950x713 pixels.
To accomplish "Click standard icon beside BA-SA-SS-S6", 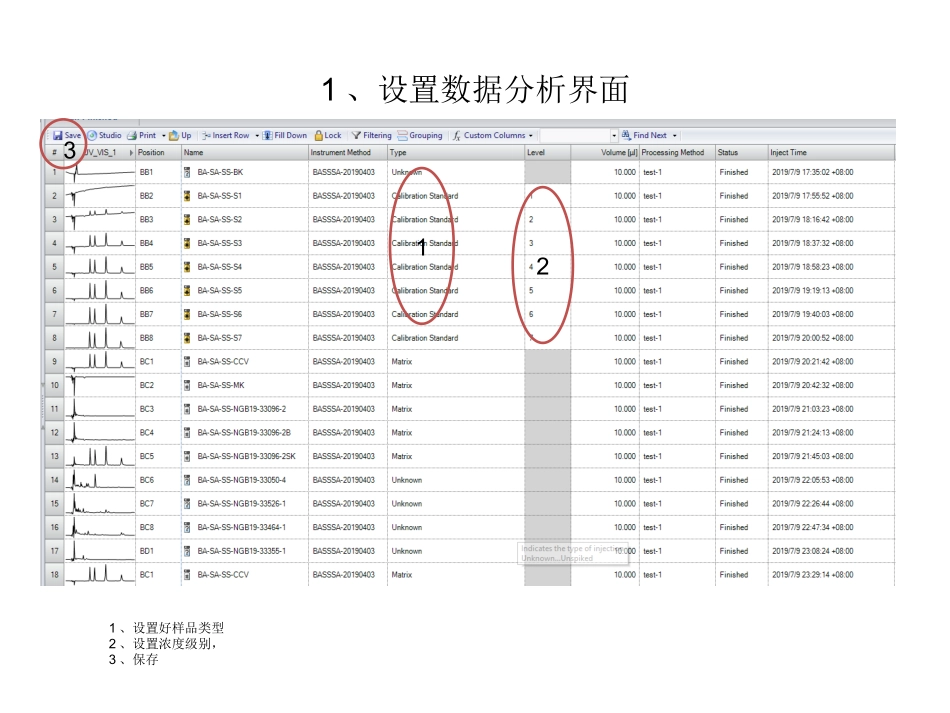I will pos(187,314).
